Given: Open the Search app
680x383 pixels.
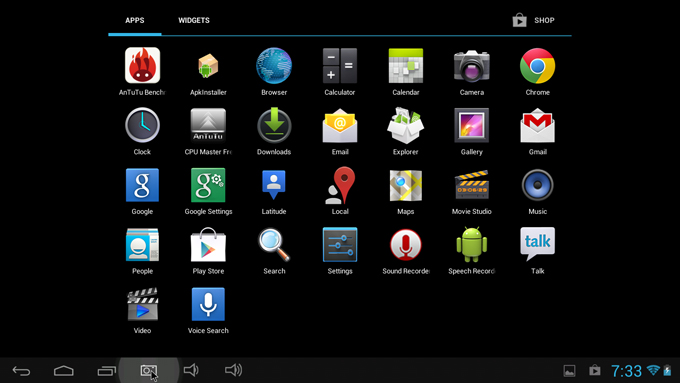Looking at the screenshot, I should tap(274, 244).
